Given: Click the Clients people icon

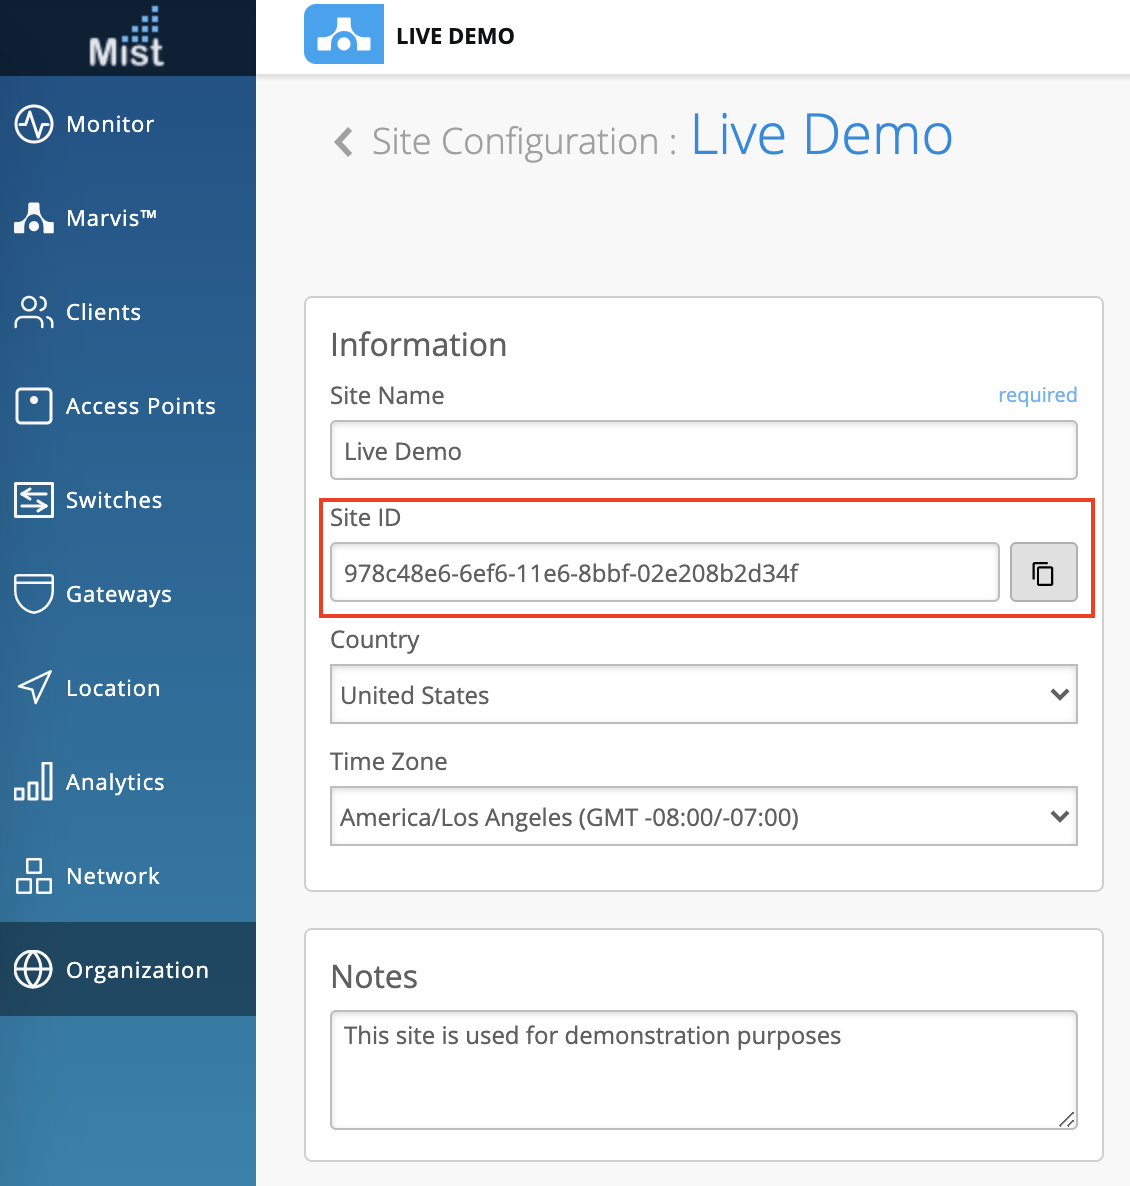Looking at the screenshot, I should 34,312.
